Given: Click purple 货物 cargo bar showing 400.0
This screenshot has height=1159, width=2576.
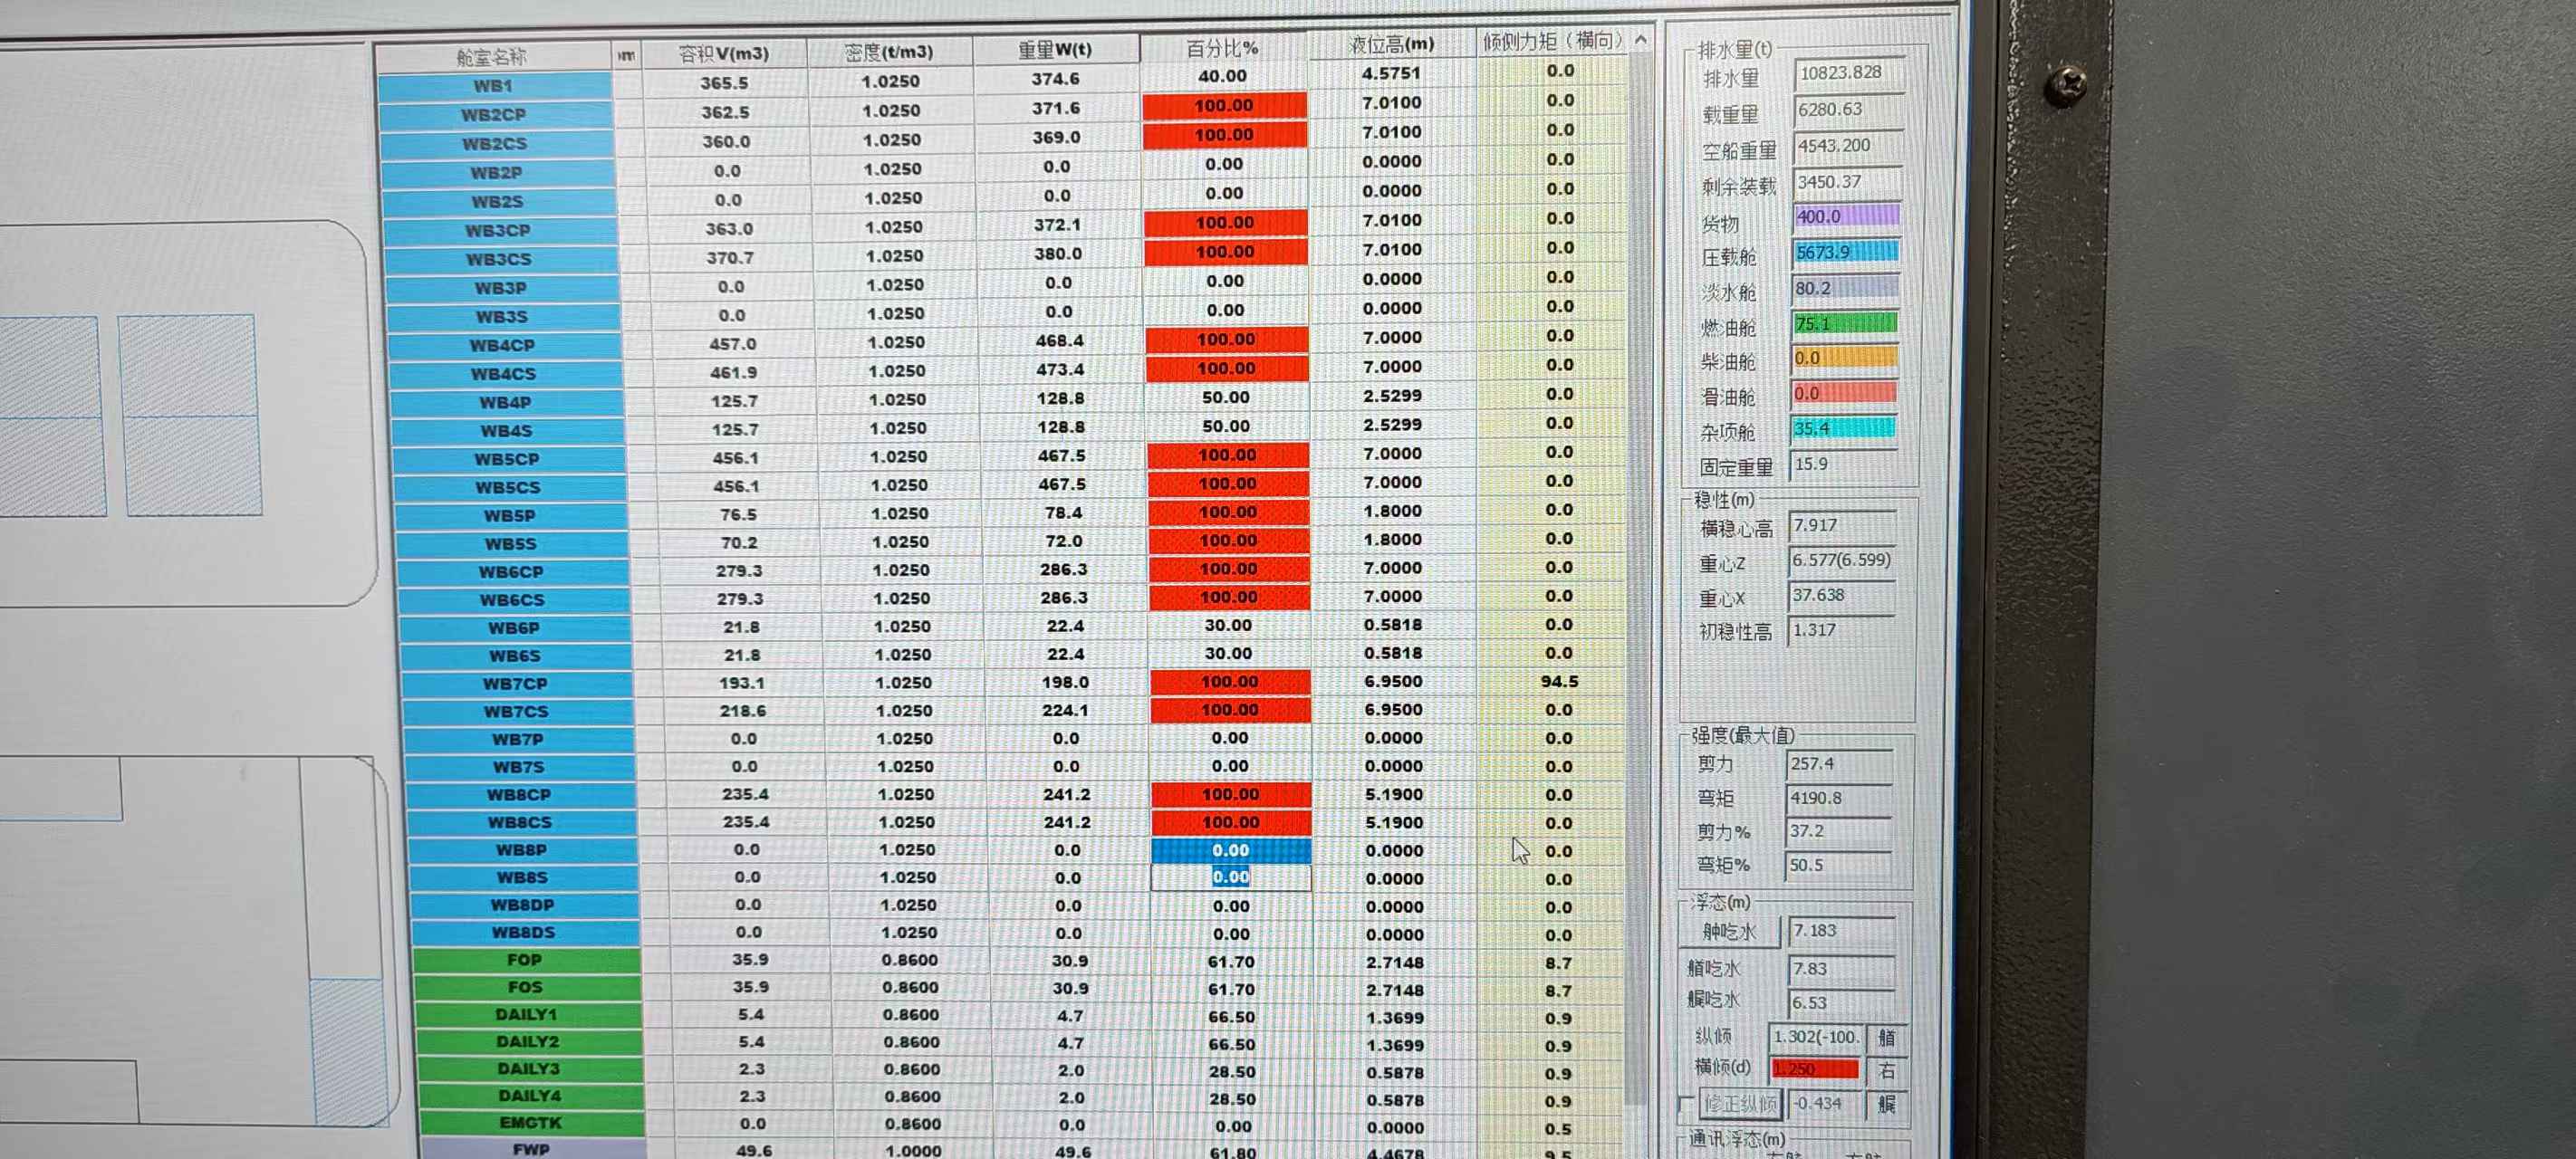Looking at the screenshot, I should tap(1845, 216).
